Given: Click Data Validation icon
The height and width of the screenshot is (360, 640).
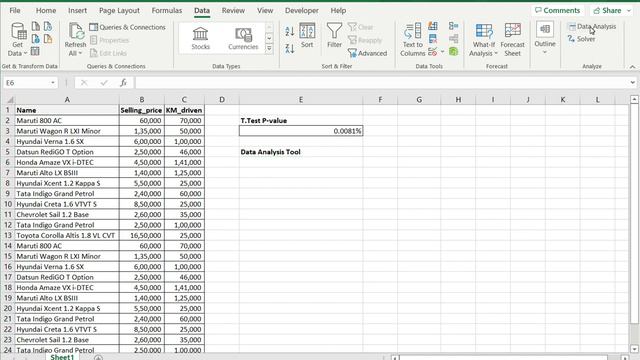Looking at the screenshot, I should tap(433, 52).
